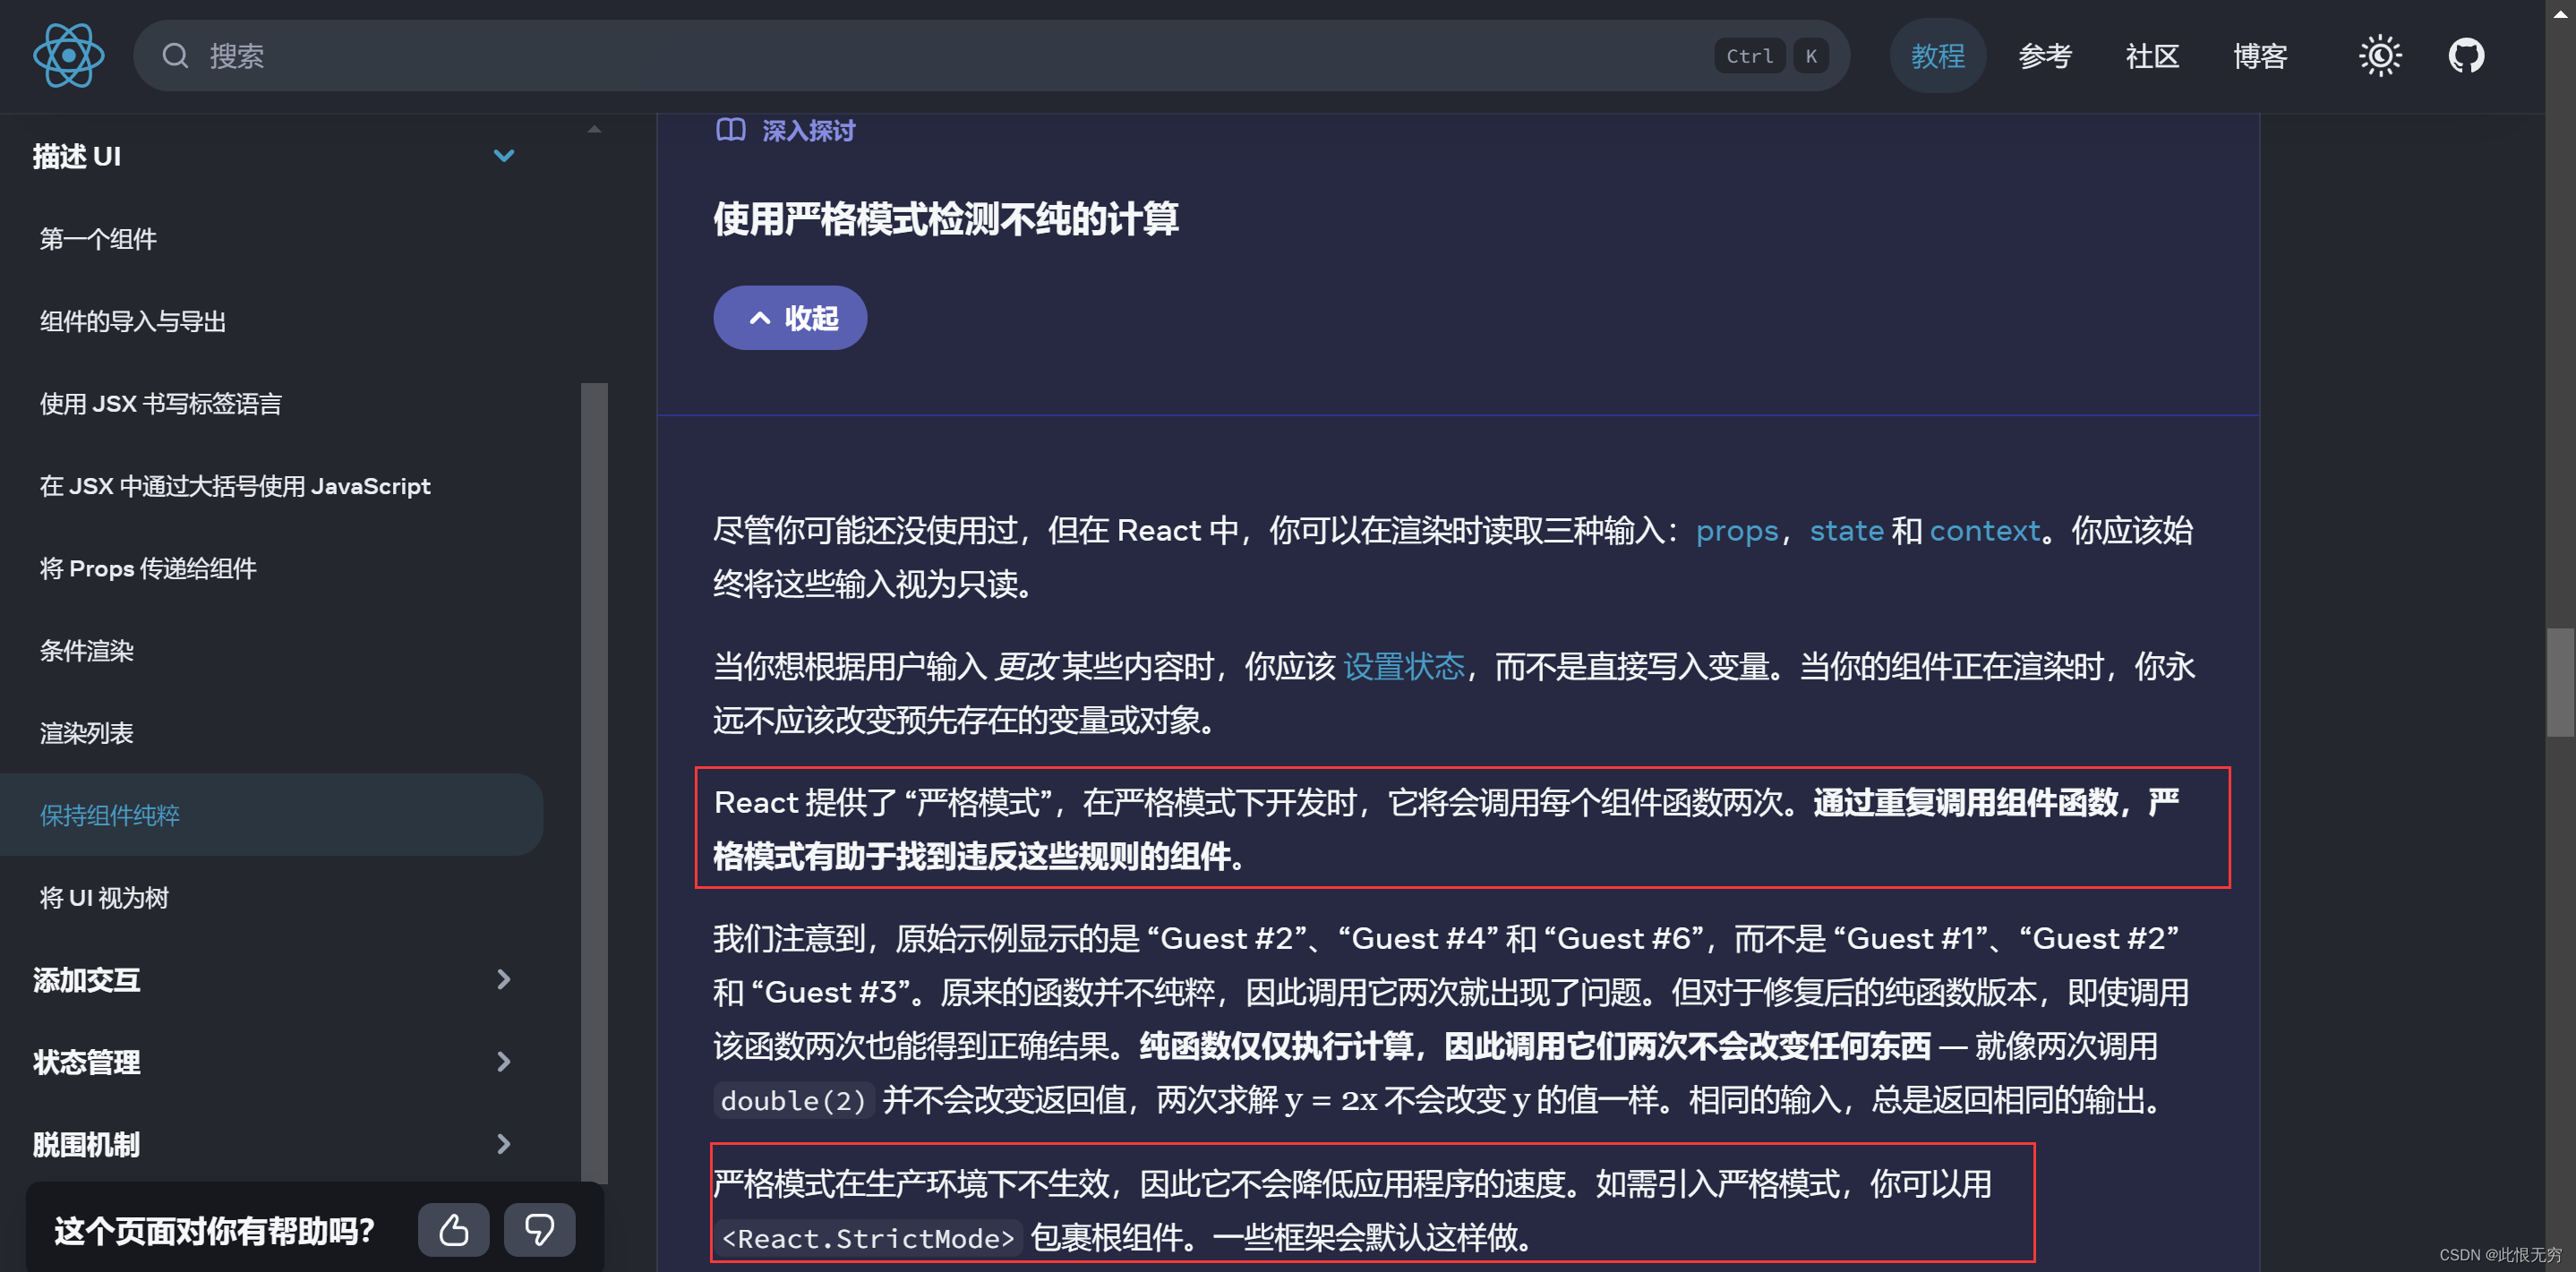Click the page scrollbar thumb

tap(2560, 682)
